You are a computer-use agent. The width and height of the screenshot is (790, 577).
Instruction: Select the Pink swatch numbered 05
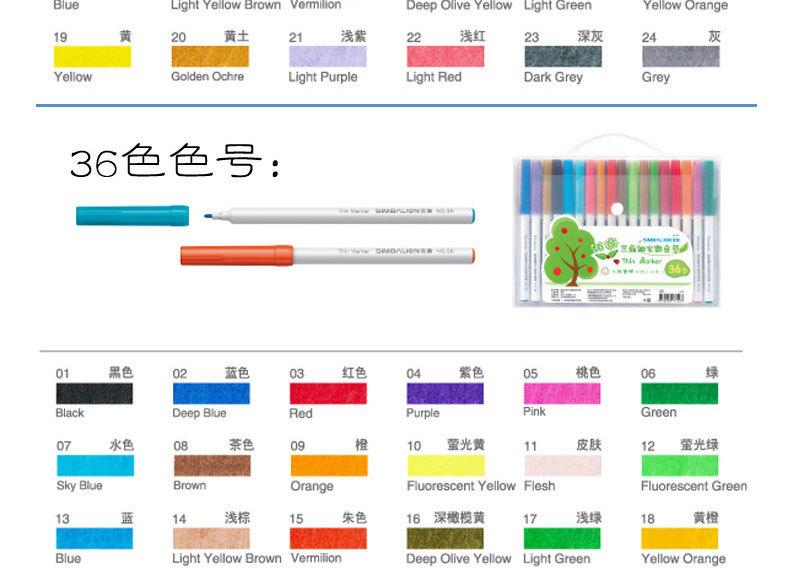point(562,393)
